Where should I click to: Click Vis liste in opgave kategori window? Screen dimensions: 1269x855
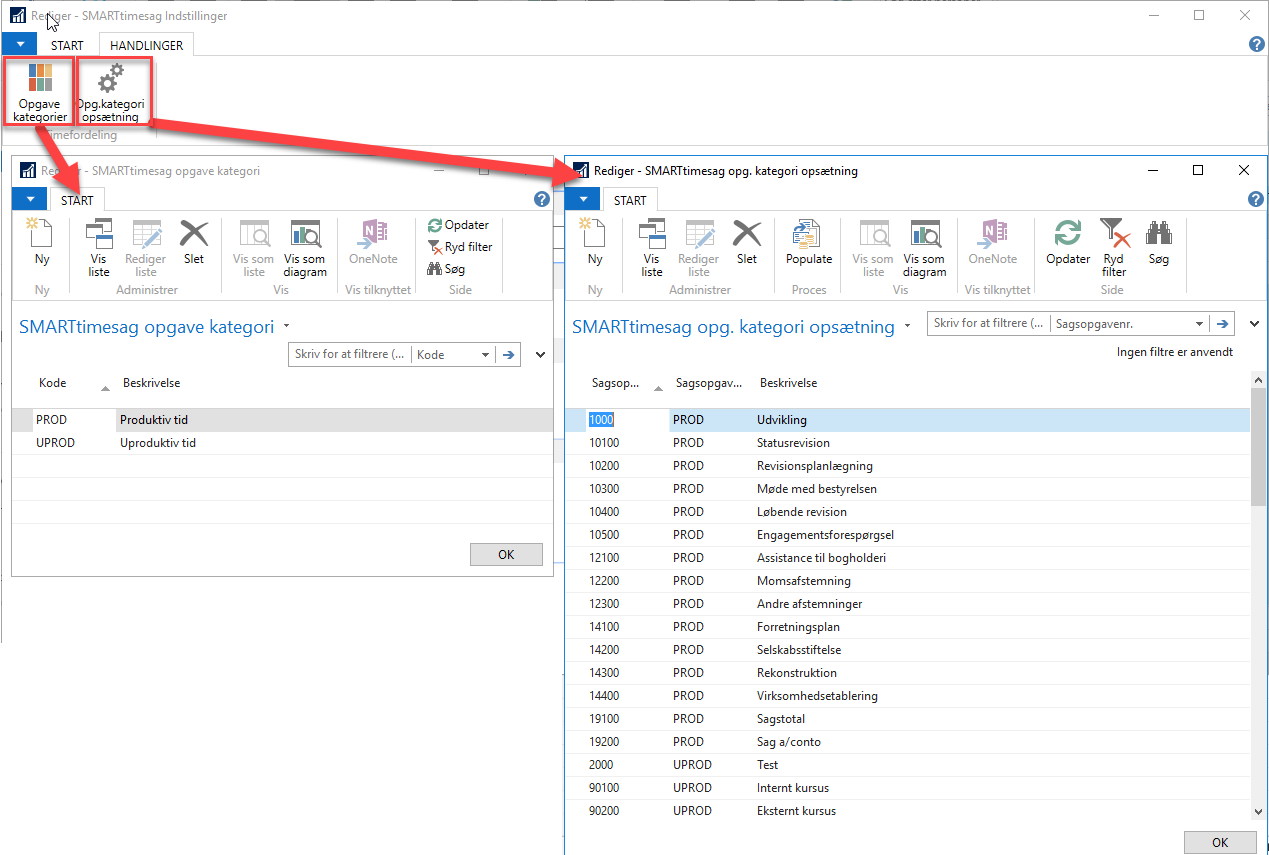tap(99, 248)
